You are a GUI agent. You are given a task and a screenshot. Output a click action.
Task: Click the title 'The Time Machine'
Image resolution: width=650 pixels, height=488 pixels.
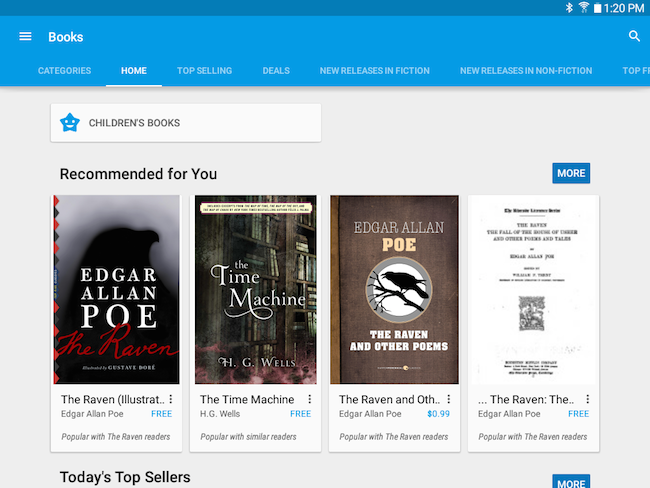tap(247, 399)
